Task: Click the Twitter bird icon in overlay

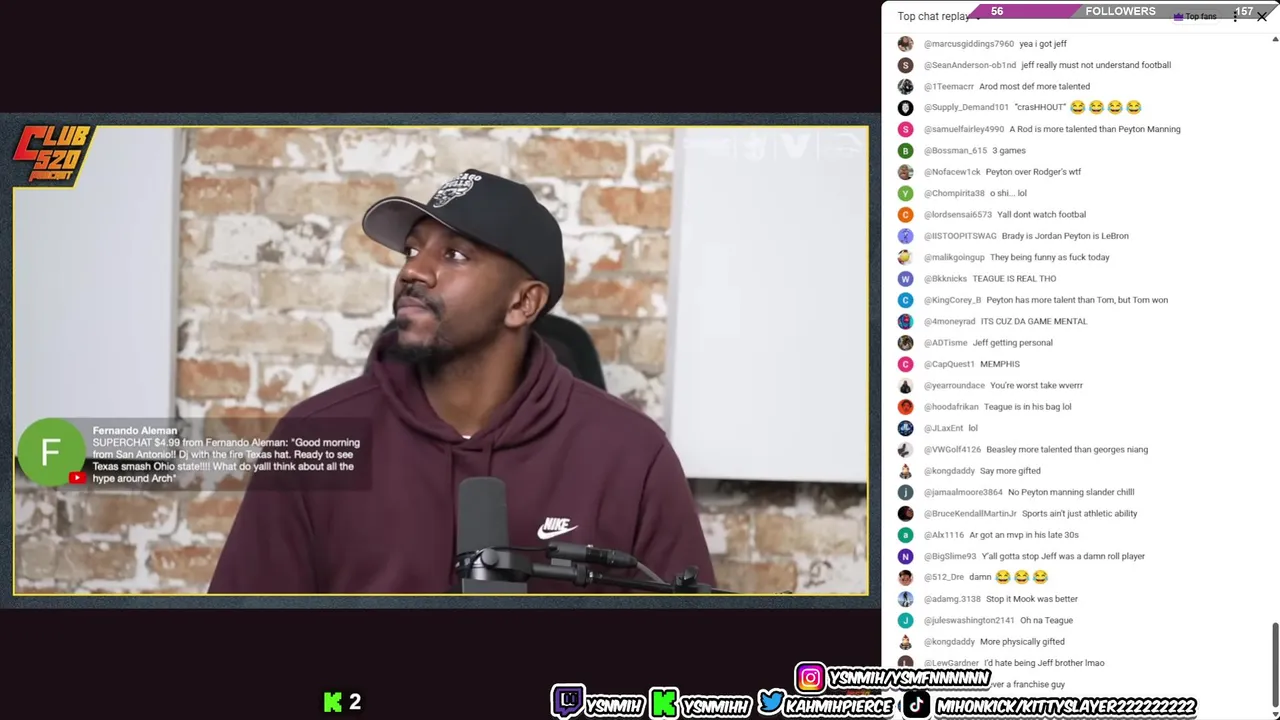Action: point(771,703)
